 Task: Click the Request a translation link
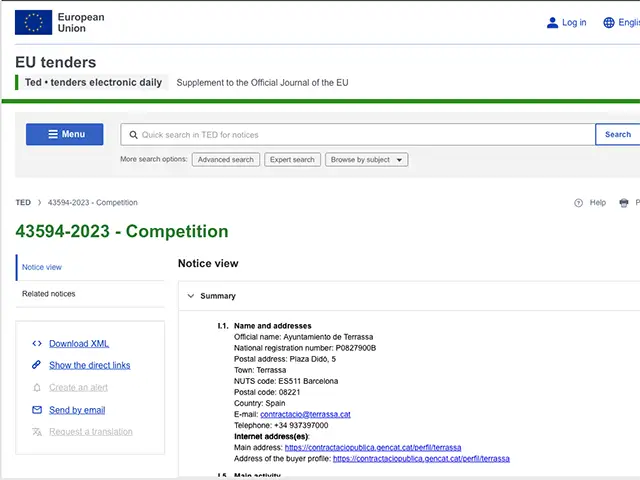pos(91,432)
